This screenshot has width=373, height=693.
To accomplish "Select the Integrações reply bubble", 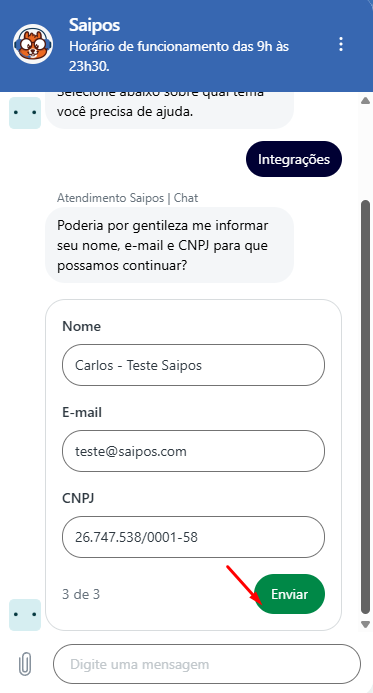I will click(x=294, y=159).
